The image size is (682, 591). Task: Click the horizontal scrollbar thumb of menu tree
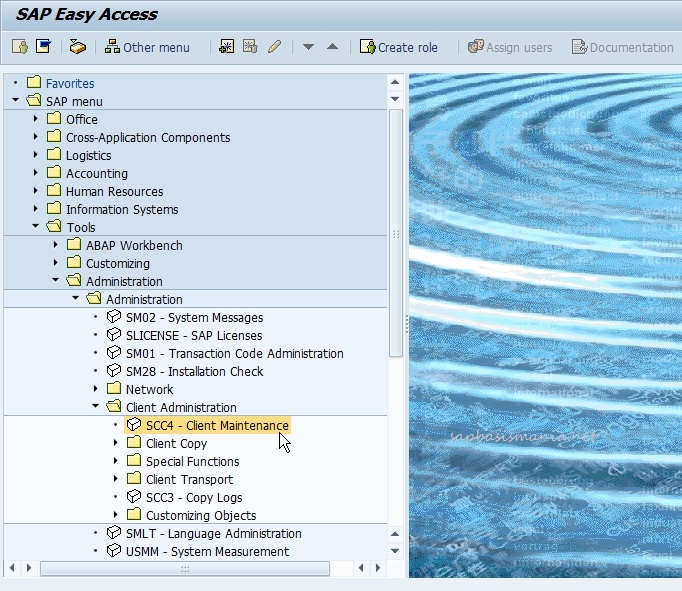click(185, 568)
